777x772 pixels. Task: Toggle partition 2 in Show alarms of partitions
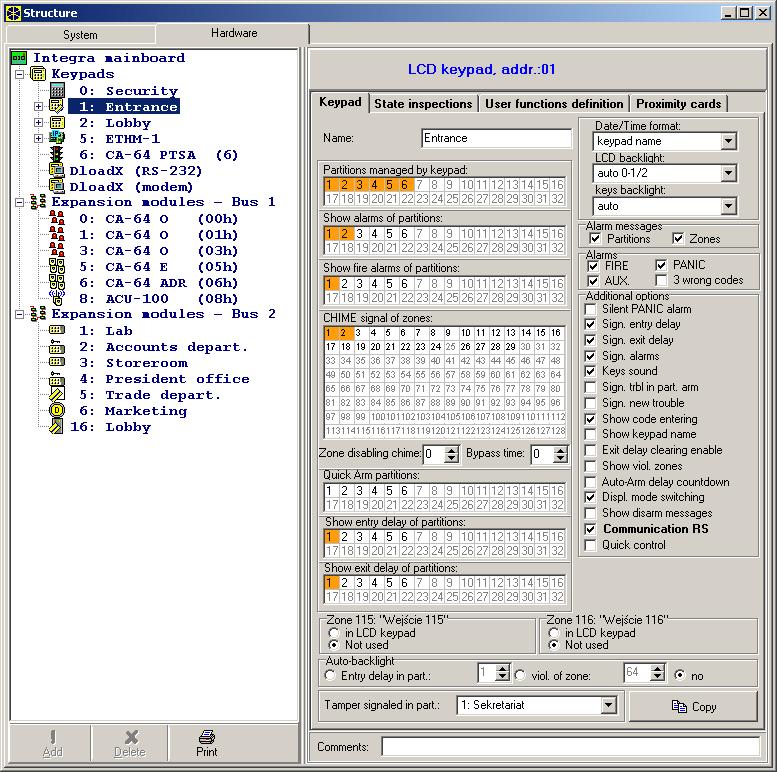tap(344, 233)
